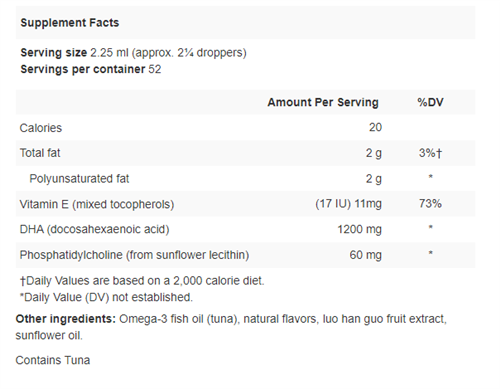
Task: Click the %DV column header
Action: [x=430, y=102]
